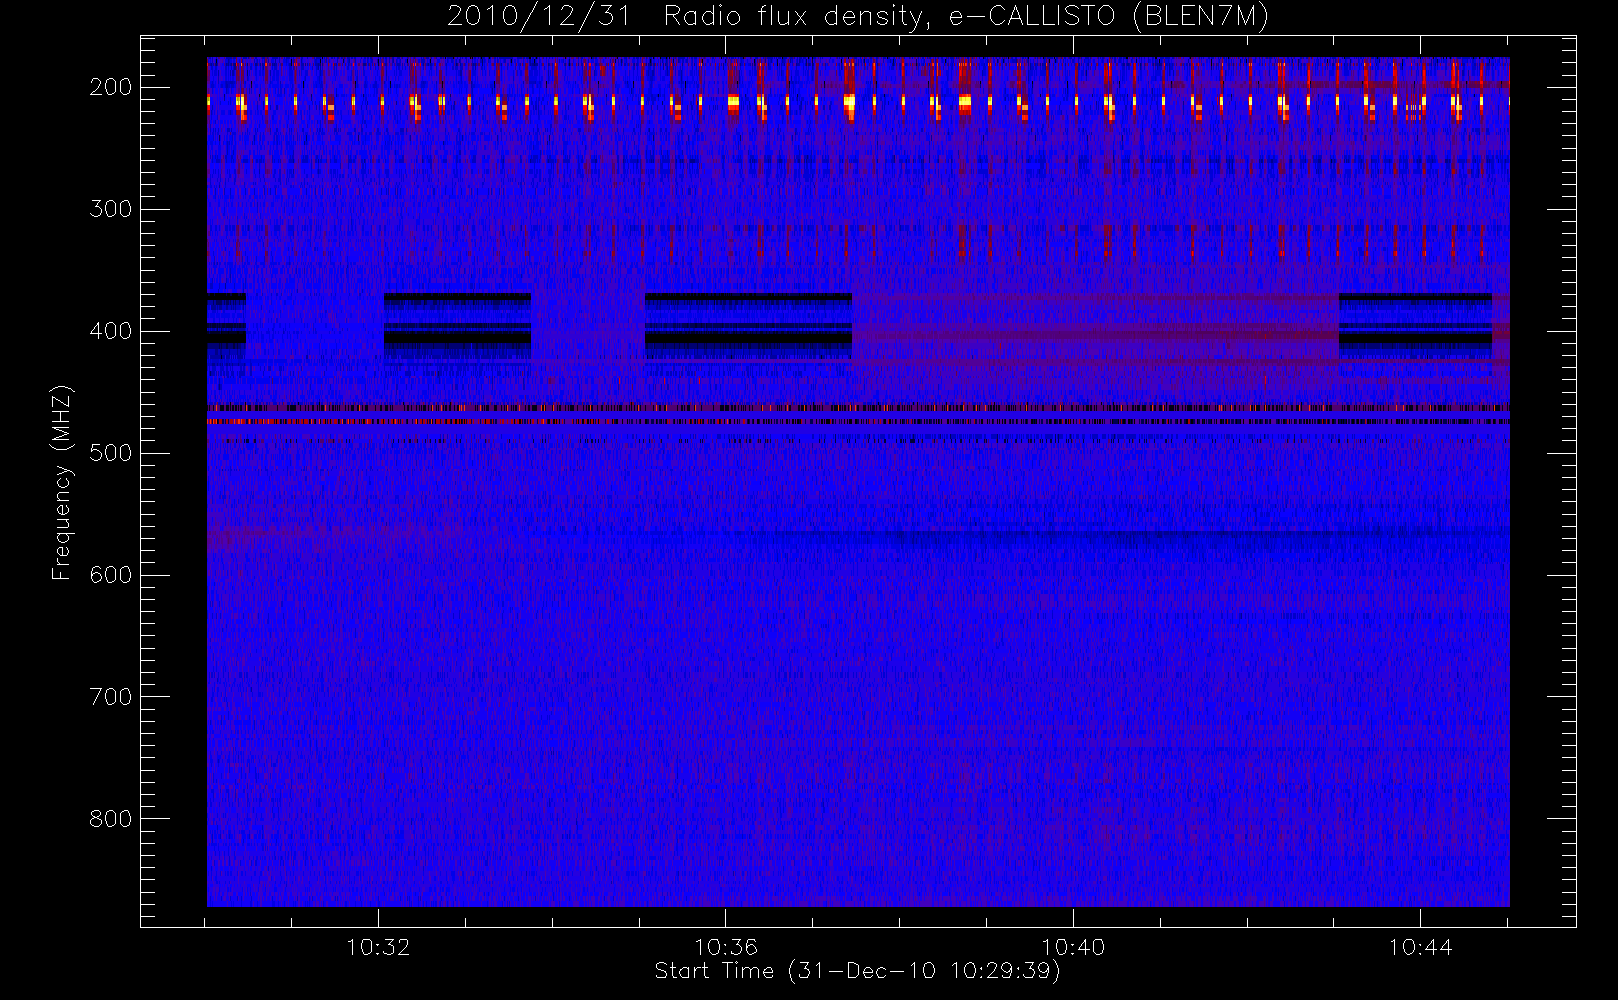The image size is (1618, 1000).
Task: Select the 600 frequency tick label
Action: tap(111, 575)
